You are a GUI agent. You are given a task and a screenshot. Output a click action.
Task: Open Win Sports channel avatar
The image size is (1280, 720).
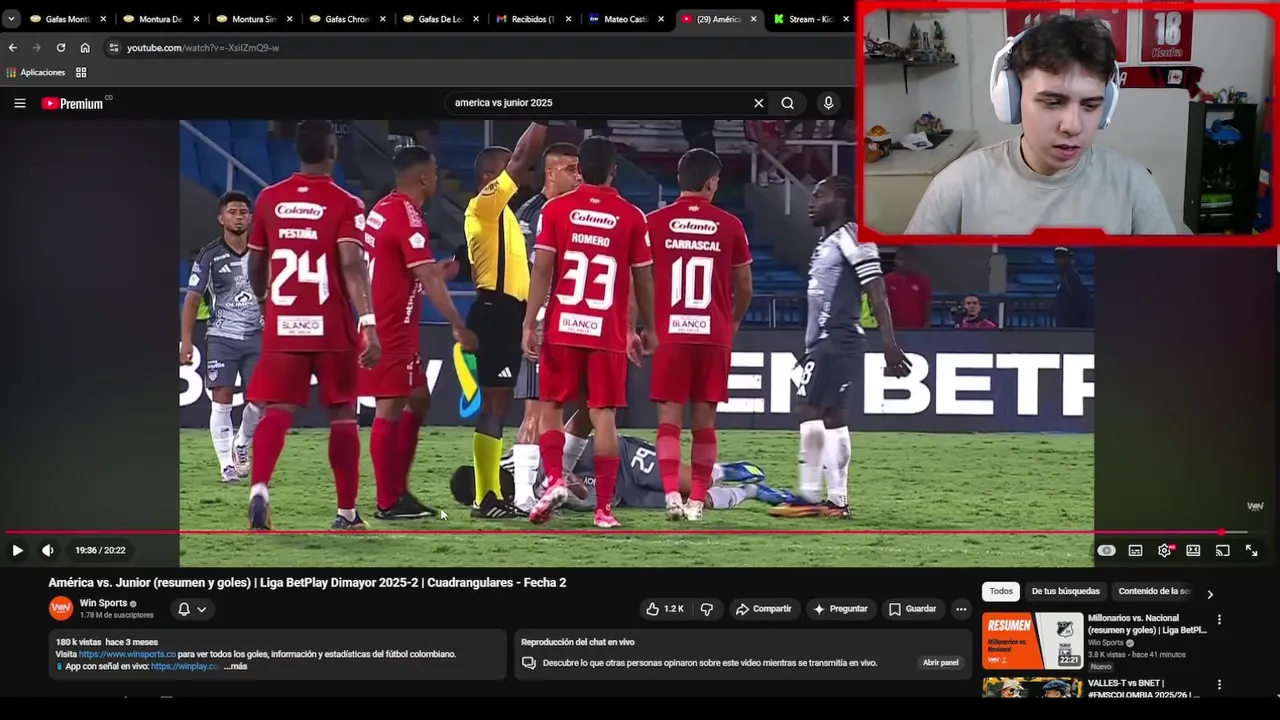pos(61,608)
